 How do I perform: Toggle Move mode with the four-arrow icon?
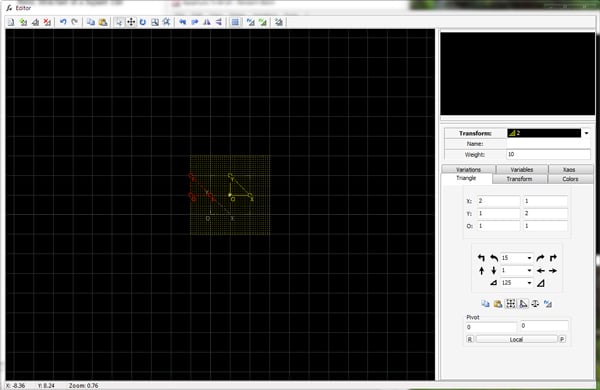131,22
